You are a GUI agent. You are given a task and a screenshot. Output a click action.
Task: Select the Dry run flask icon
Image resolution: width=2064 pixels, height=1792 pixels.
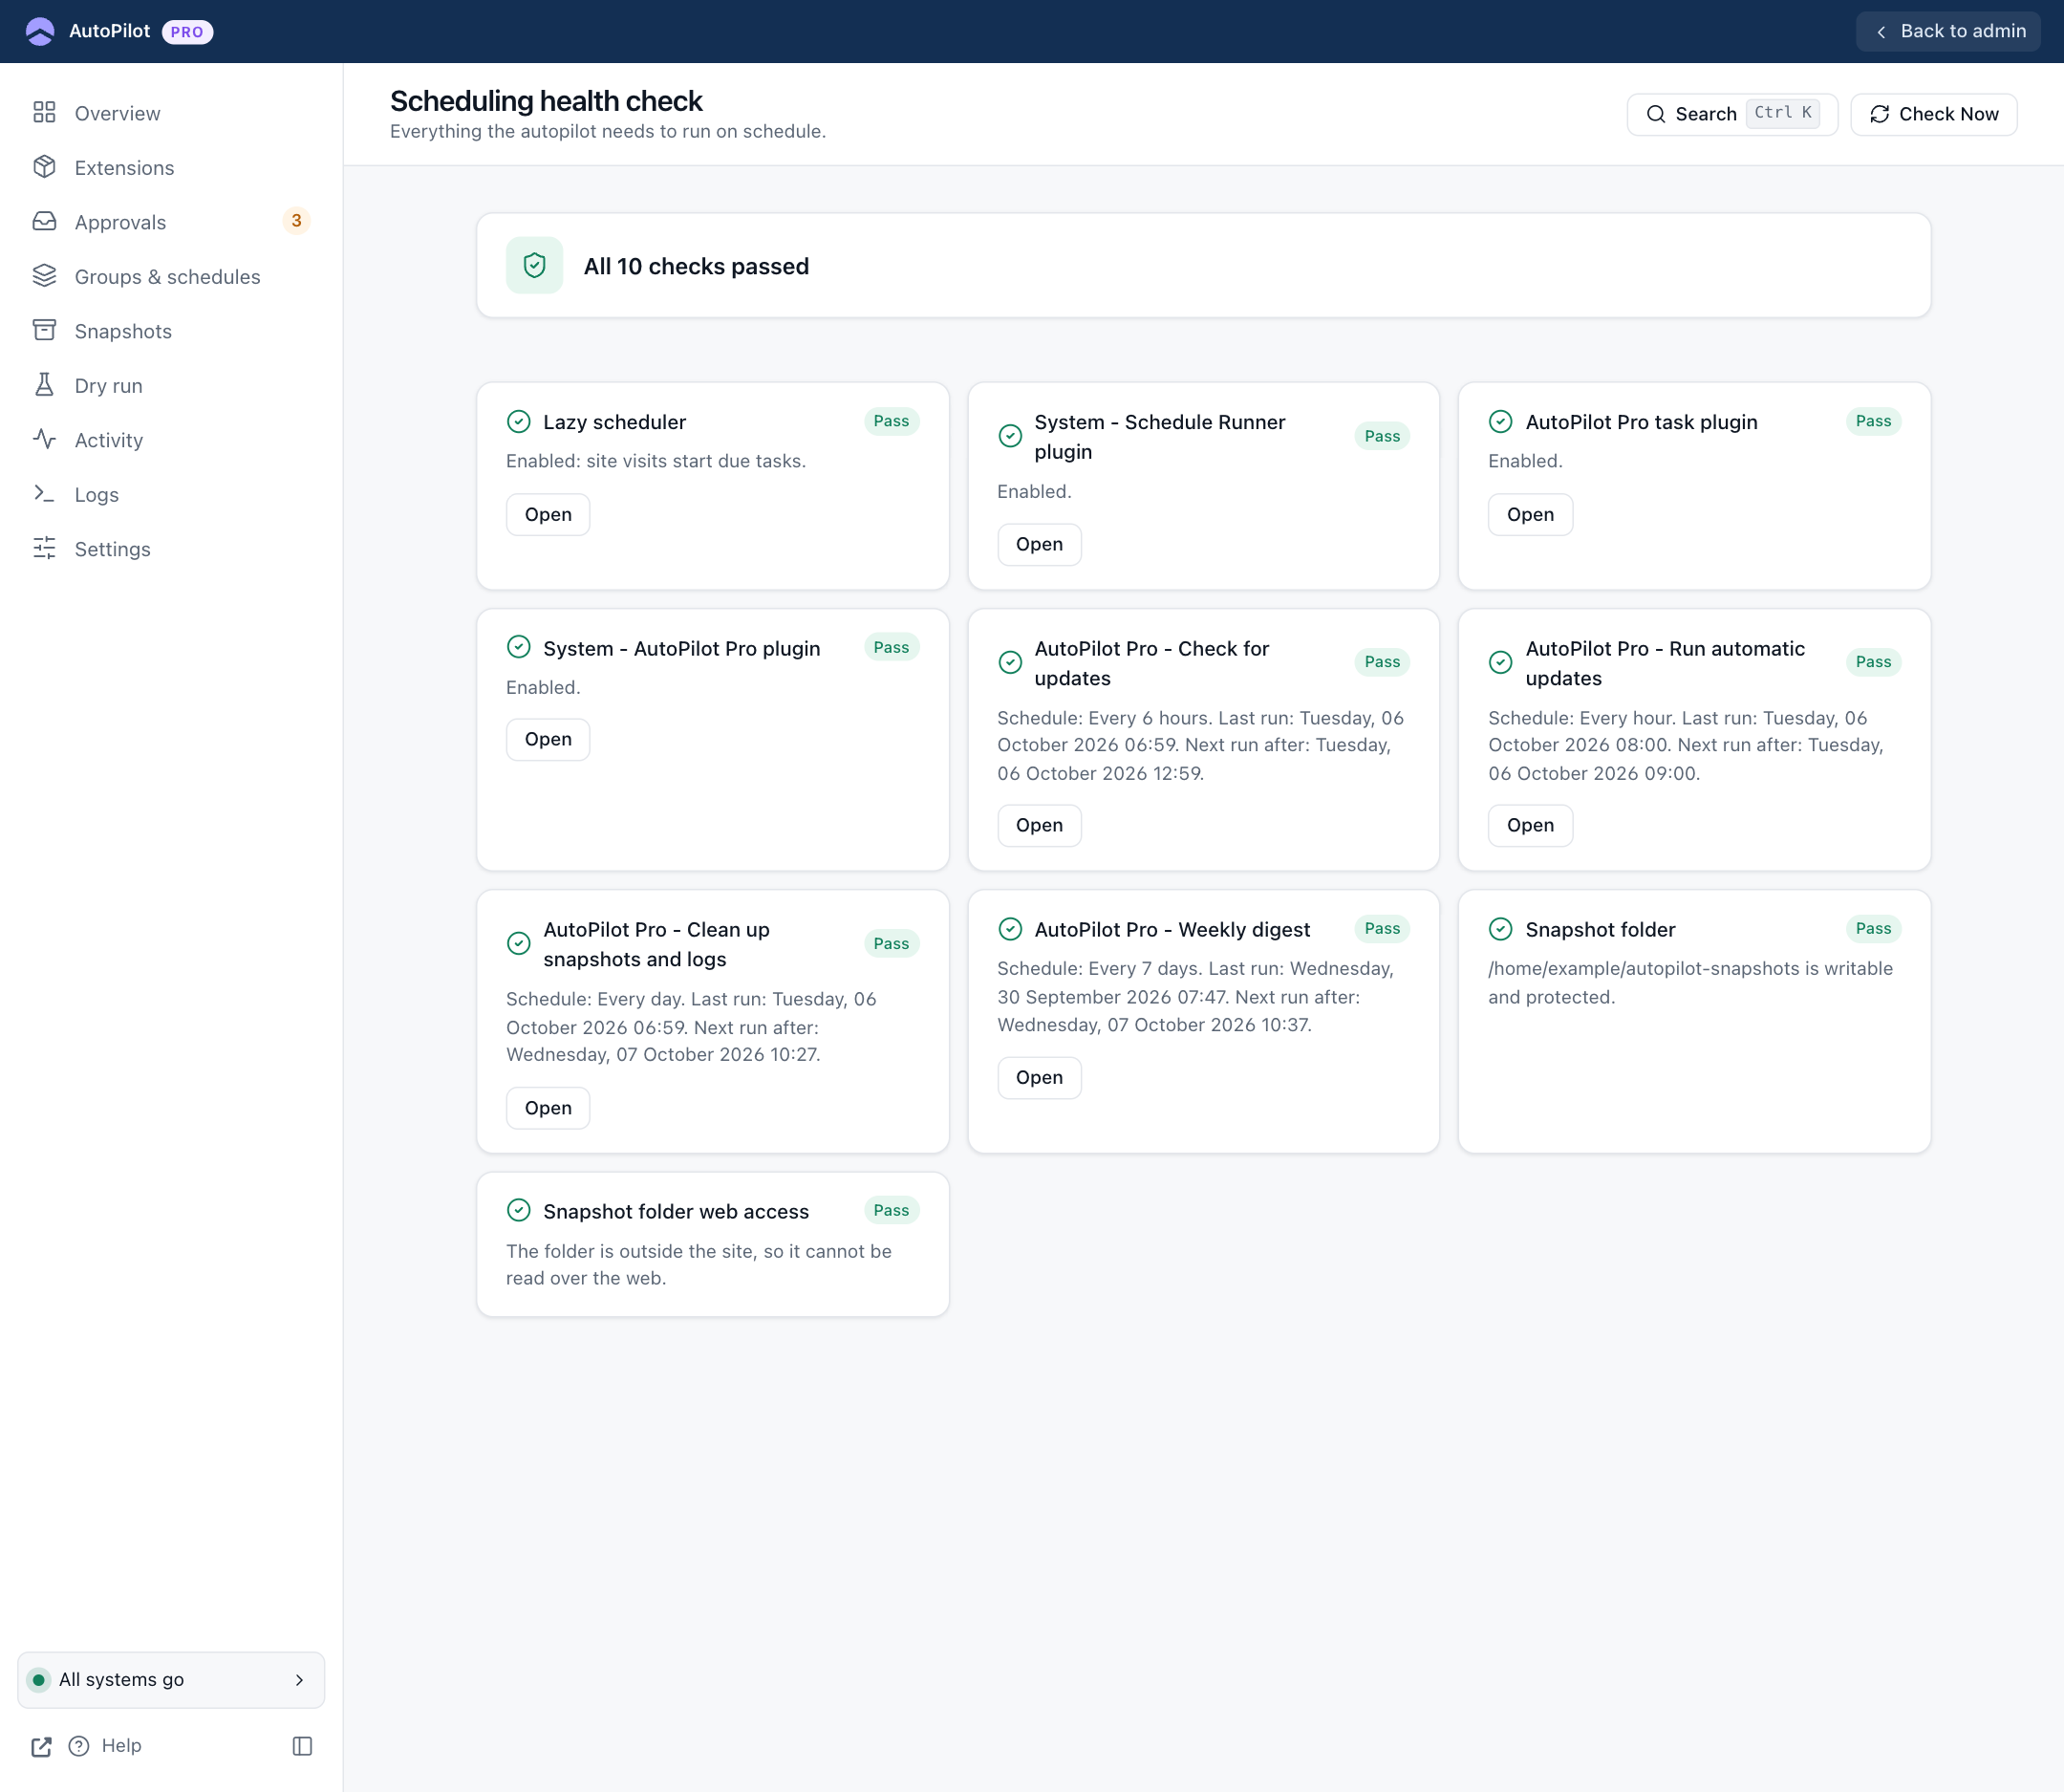pos(44,385)
